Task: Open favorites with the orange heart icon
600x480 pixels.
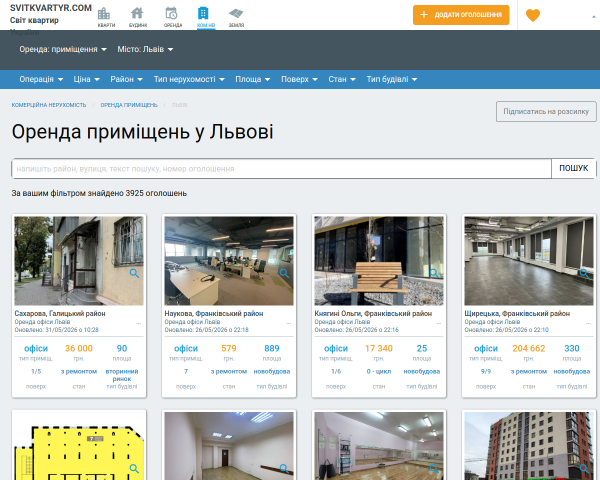Action: coord(533,15)
